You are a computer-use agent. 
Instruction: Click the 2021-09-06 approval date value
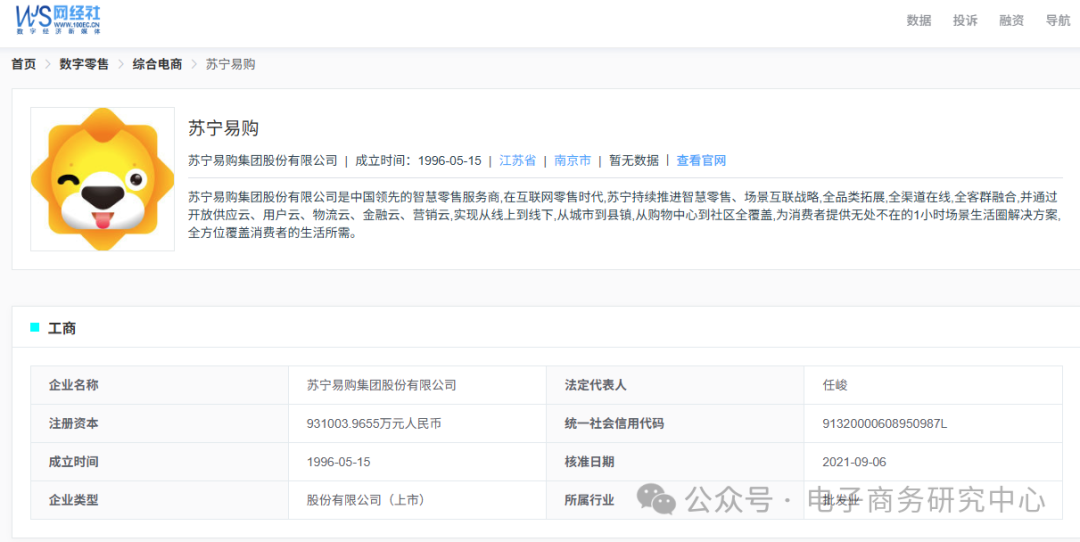854,462
